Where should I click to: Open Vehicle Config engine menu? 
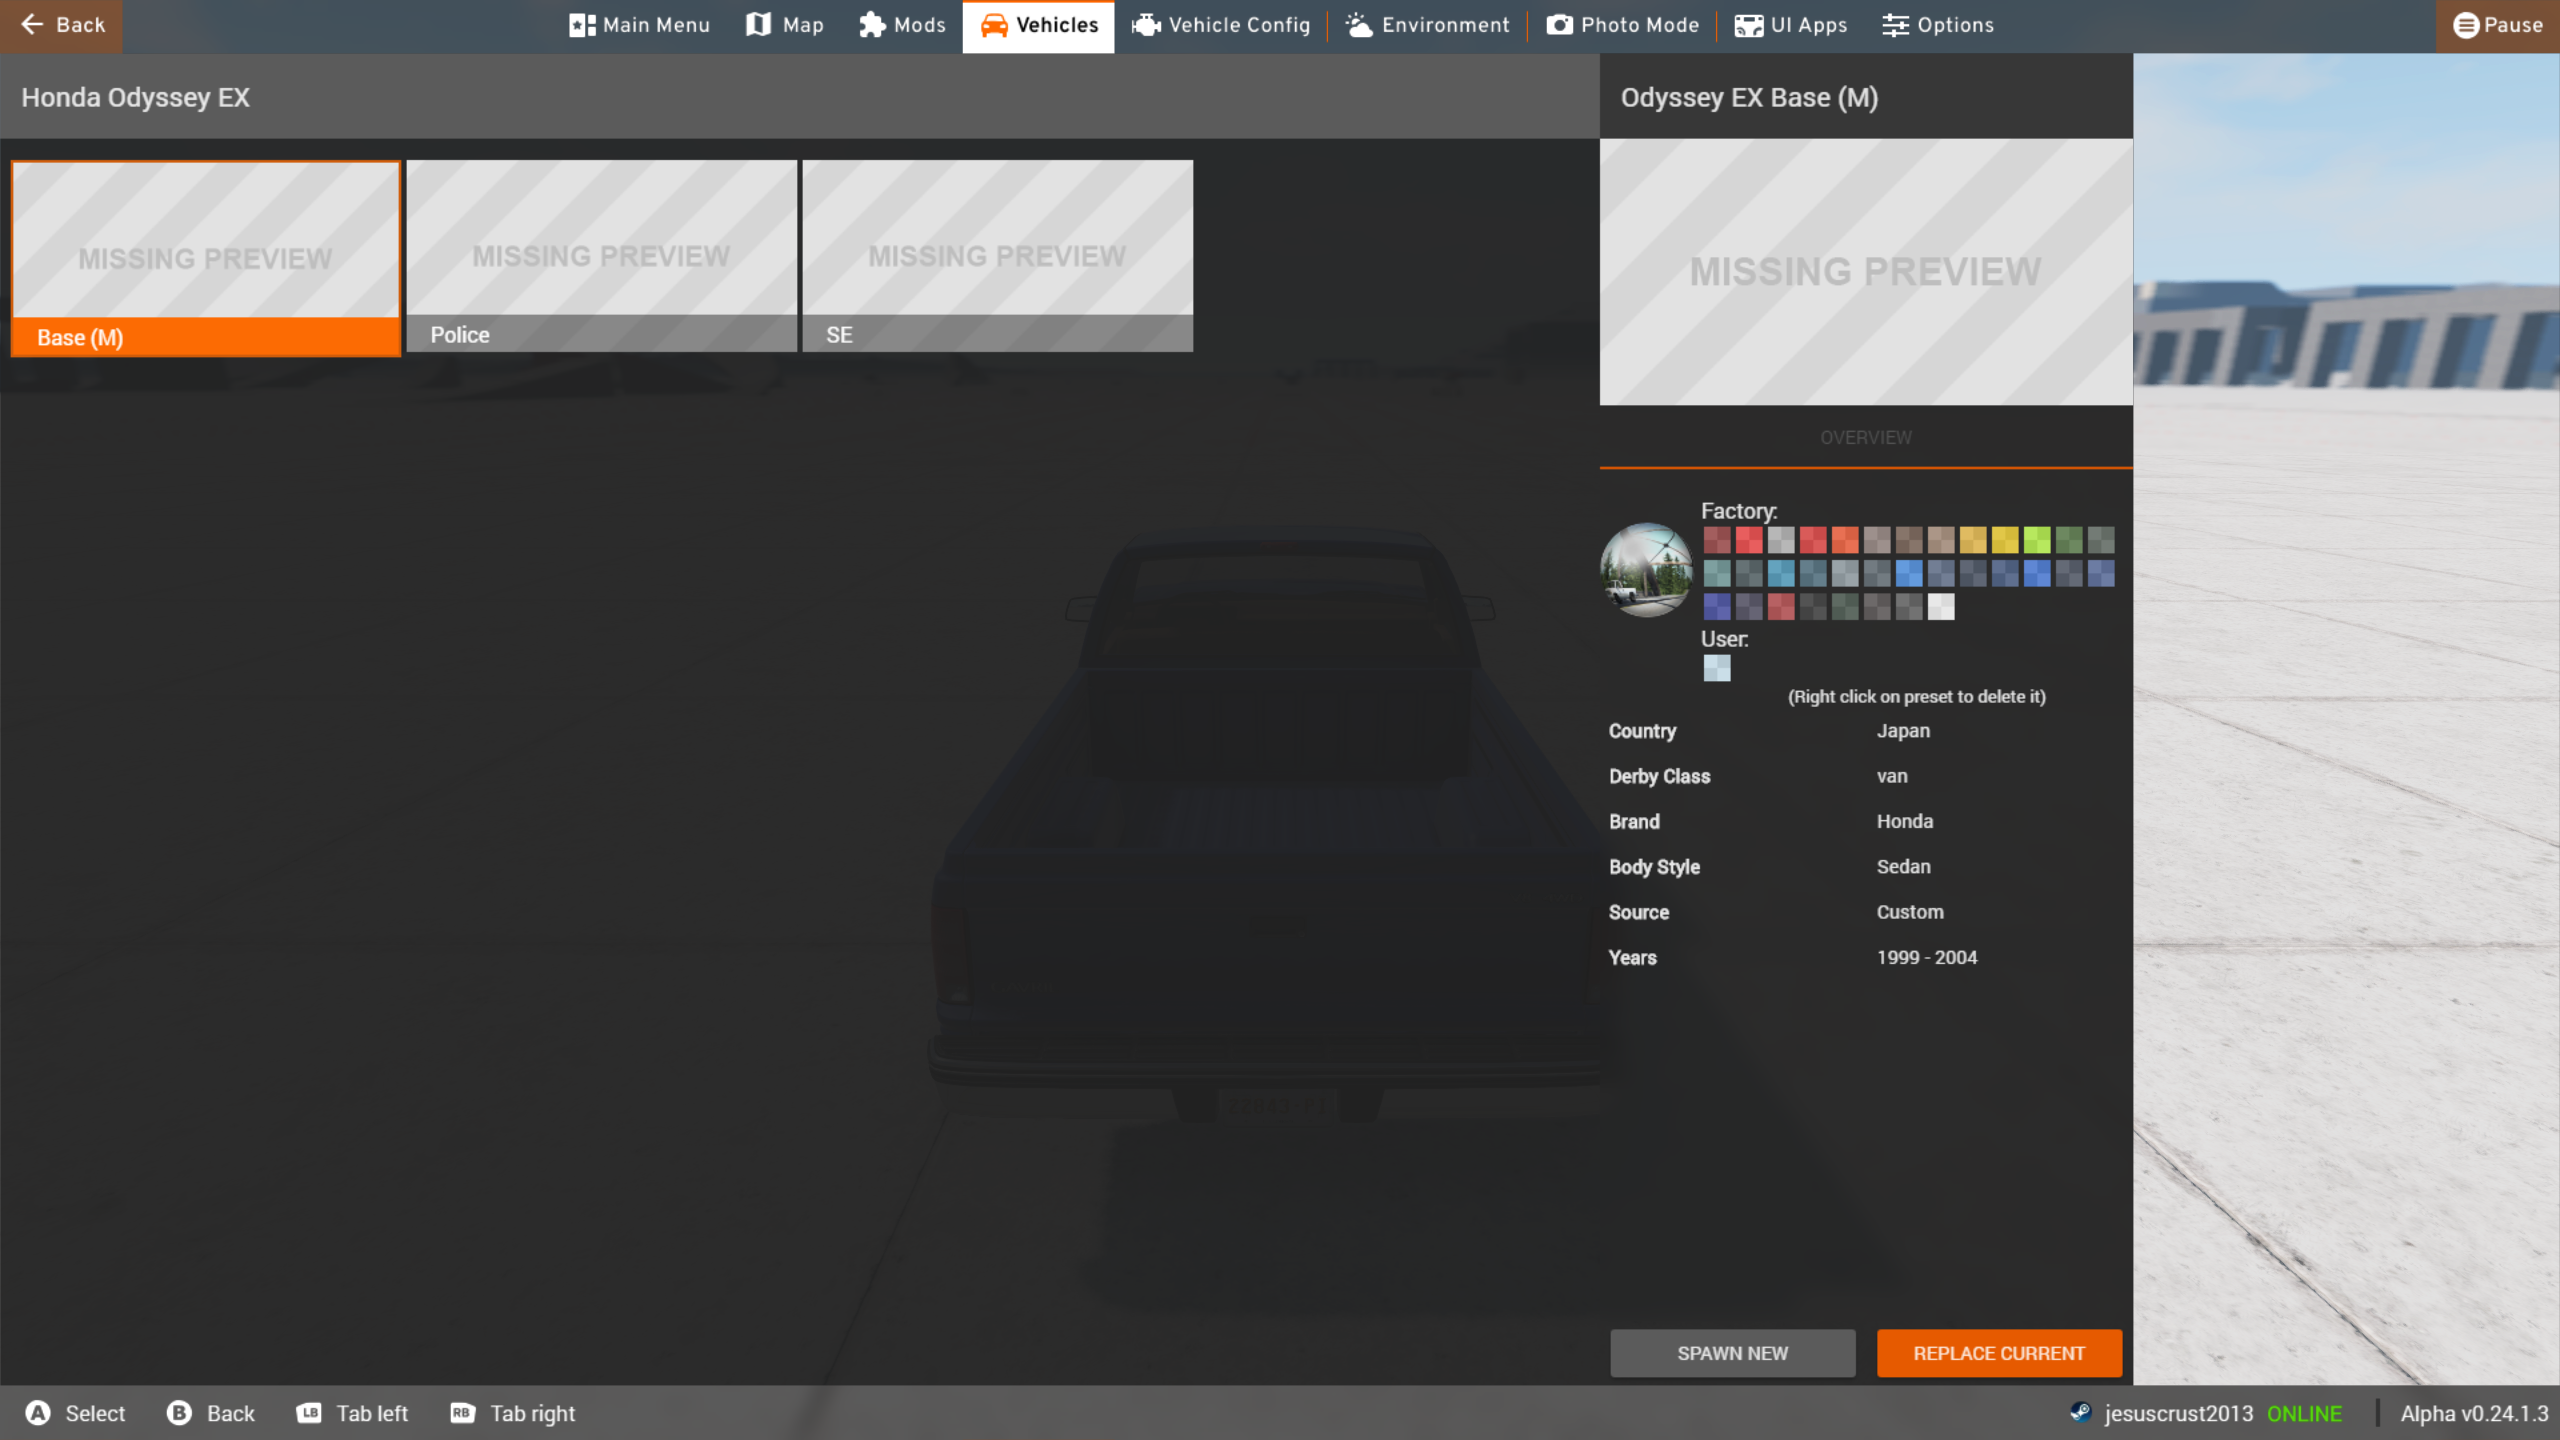(x=1221, y=25)
